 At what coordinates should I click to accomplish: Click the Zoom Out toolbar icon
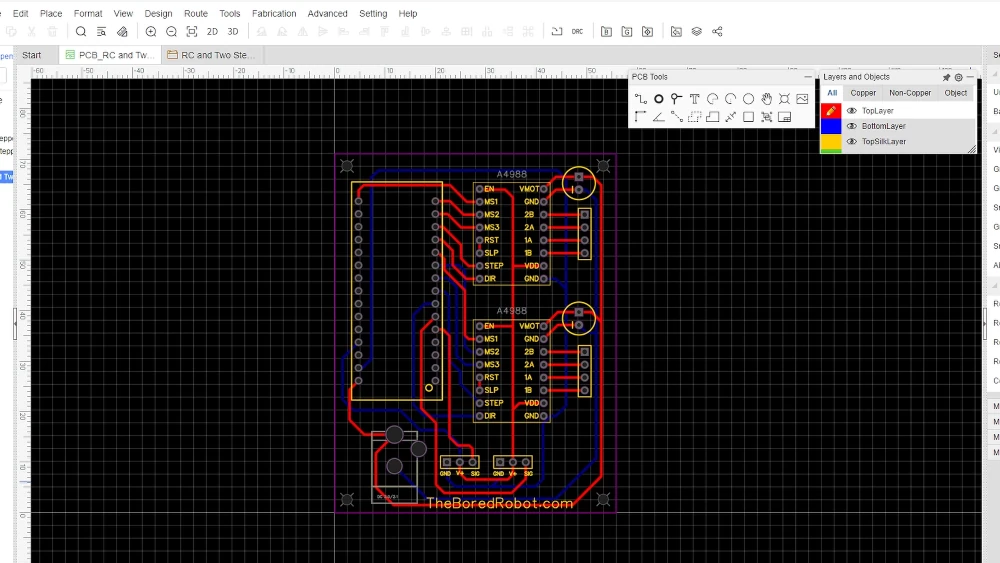pyautogui.click(x=172, y=31)
